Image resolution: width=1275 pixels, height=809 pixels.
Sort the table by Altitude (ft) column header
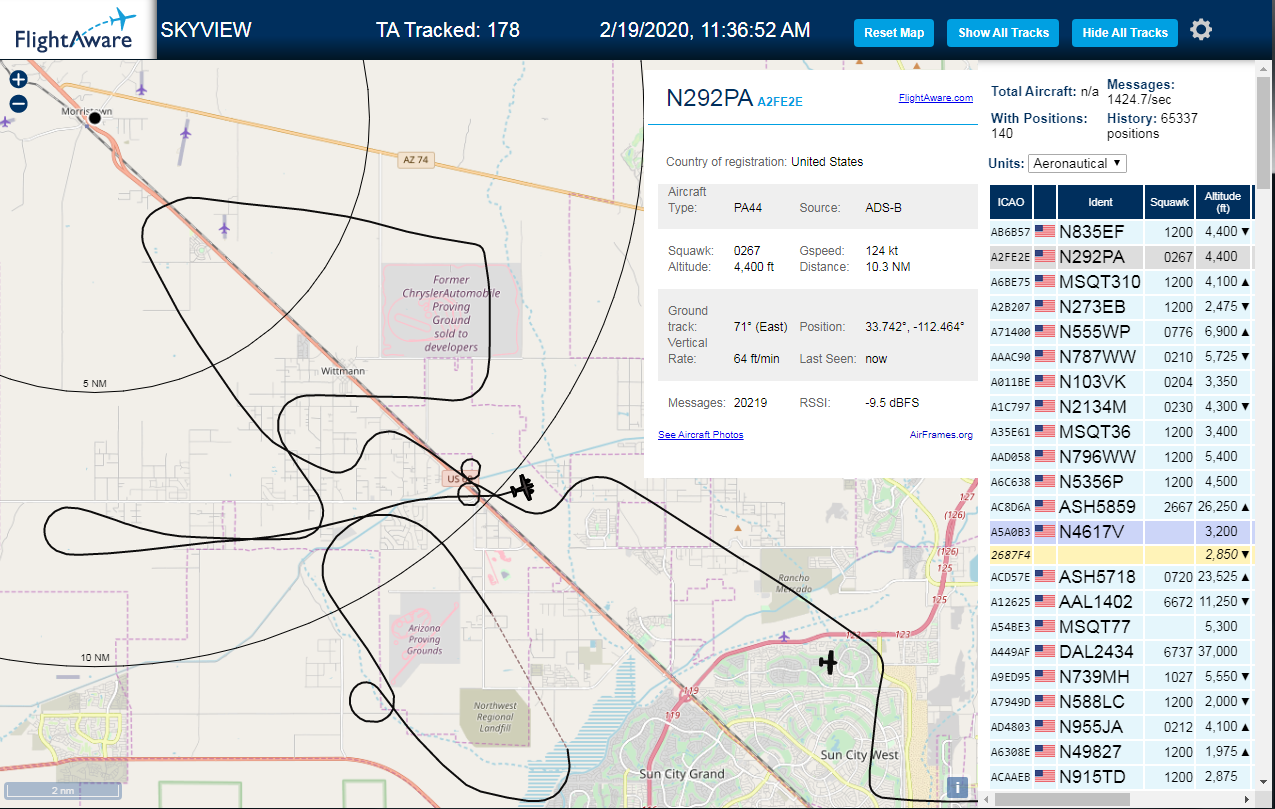click(x=1223, y=202)
